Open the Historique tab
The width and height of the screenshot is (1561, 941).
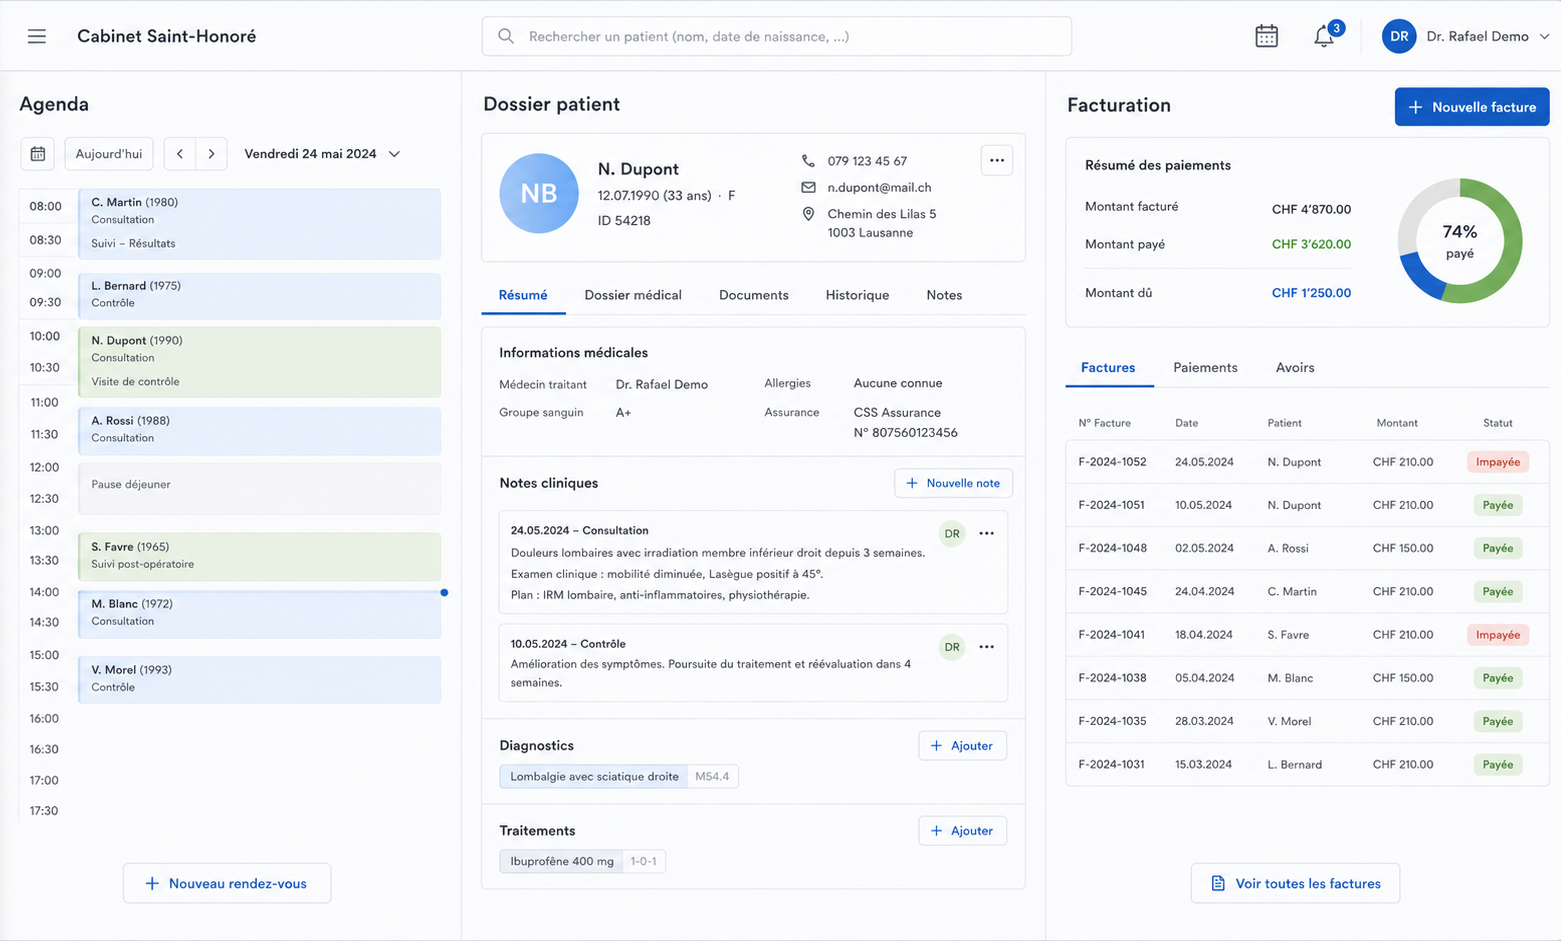tap(857, 295)
